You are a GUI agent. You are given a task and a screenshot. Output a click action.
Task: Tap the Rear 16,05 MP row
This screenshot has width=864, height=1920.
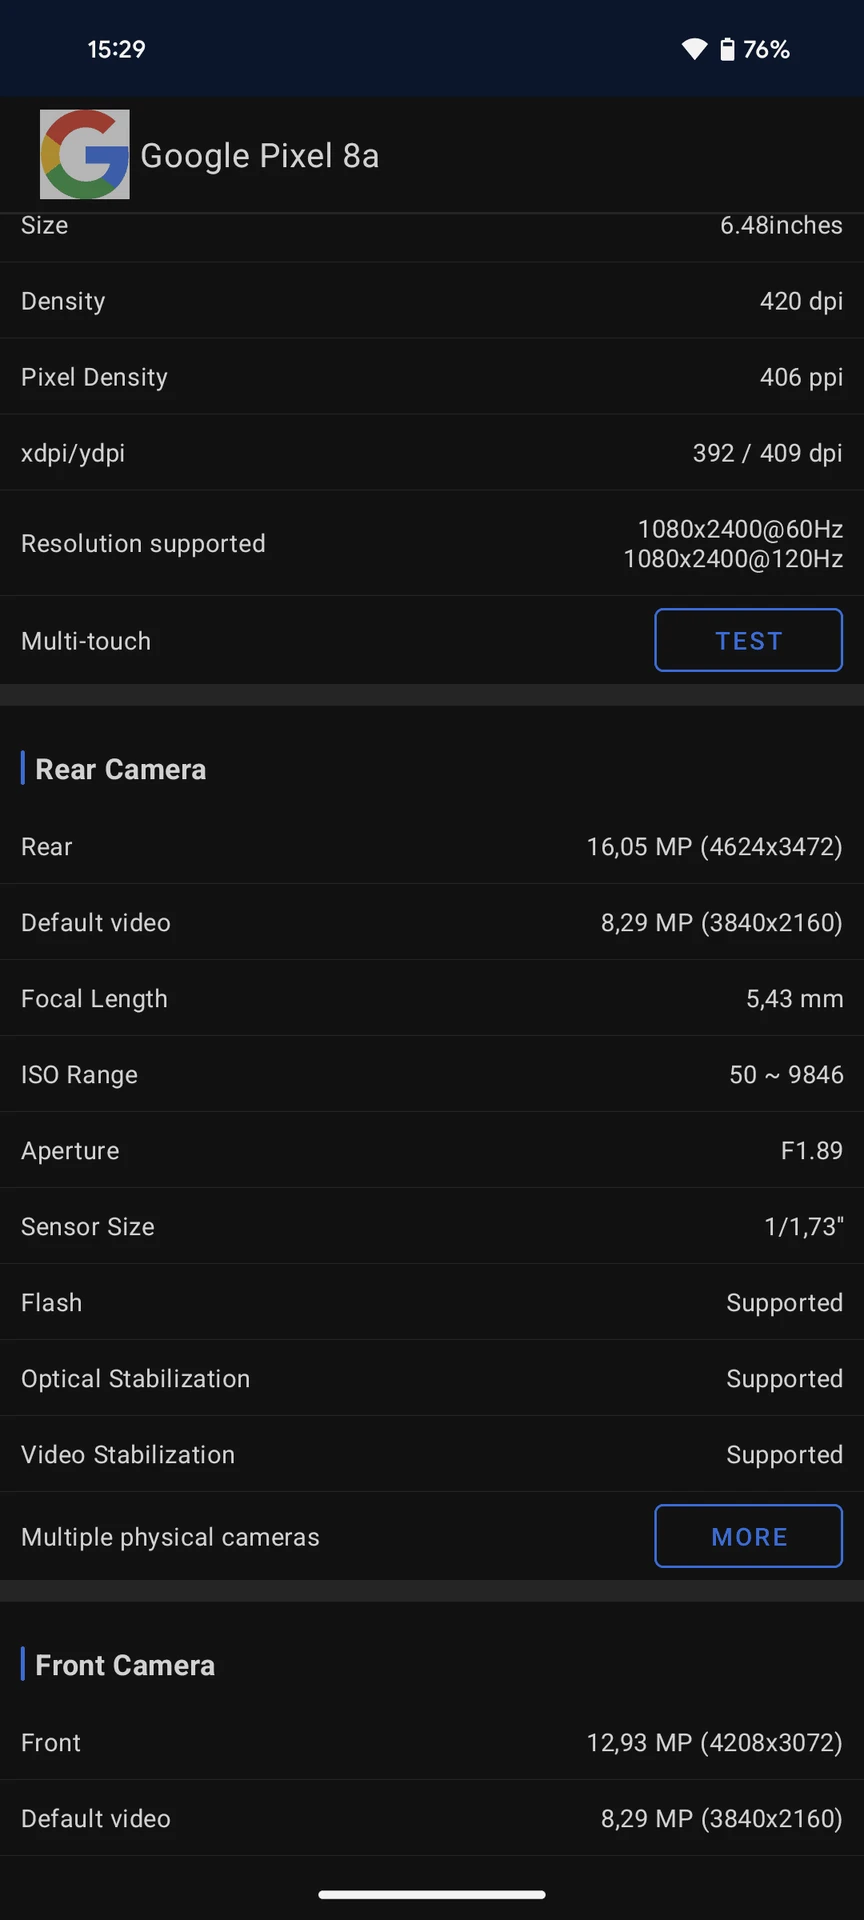pyautogui.click(x=432, y=846)
